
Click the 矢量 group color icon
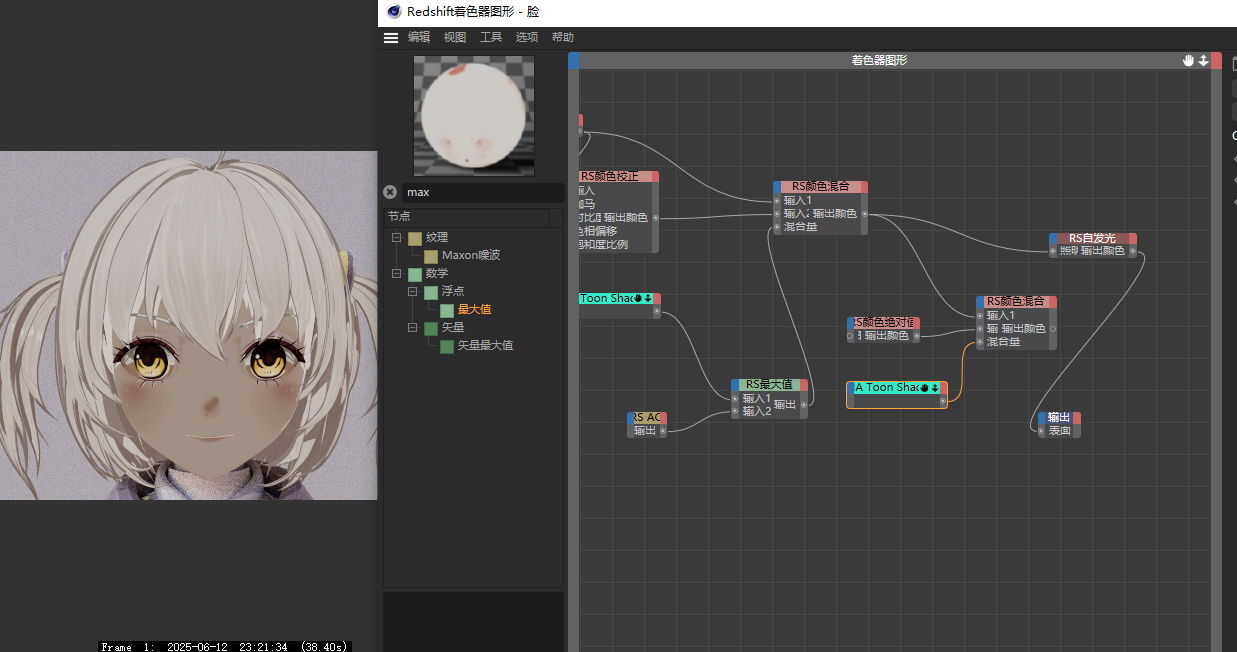[431, 328]
